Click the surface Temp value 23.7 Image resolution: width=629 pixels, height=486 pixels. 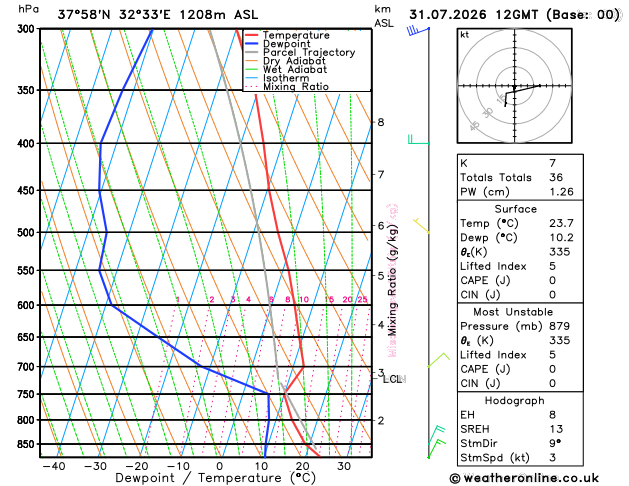click(x=561, y=223)
